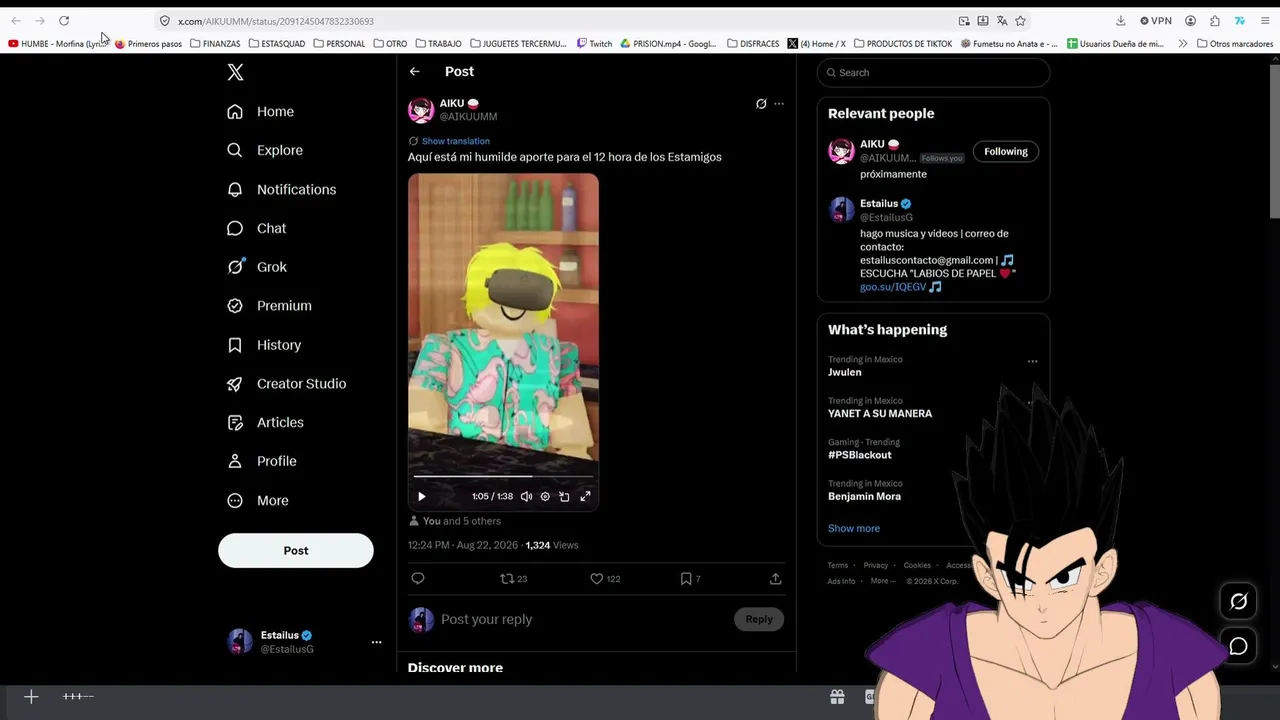This screenshot has width=1280, height=720.
Task: Go back with the Post header arrow
Action: [414, 72]
